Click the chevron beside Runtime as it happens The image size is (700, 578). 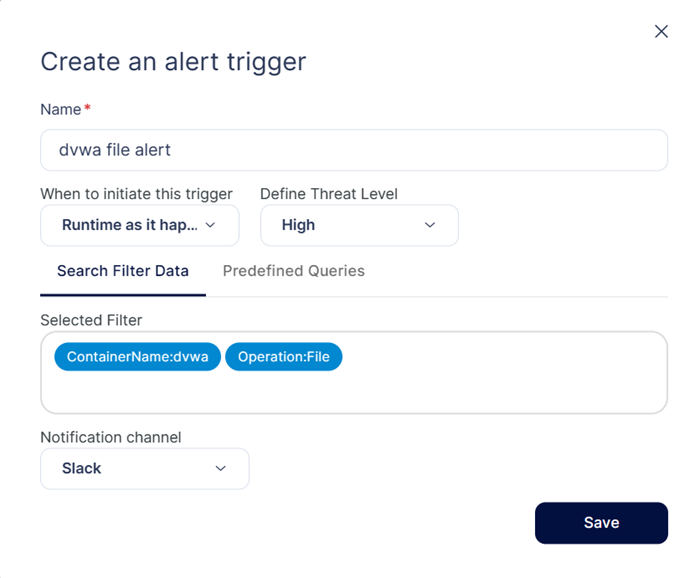pos(210,225)
